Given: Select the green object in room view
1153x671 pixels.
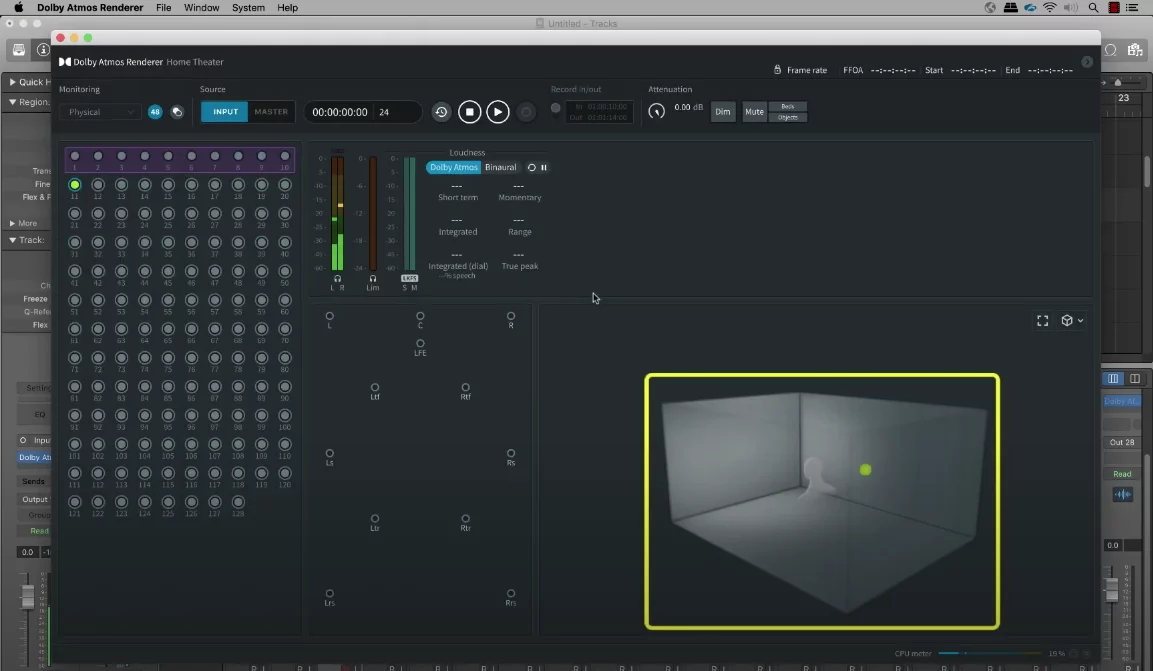Looking at the screenshot, I should click(x=866, y=469).
